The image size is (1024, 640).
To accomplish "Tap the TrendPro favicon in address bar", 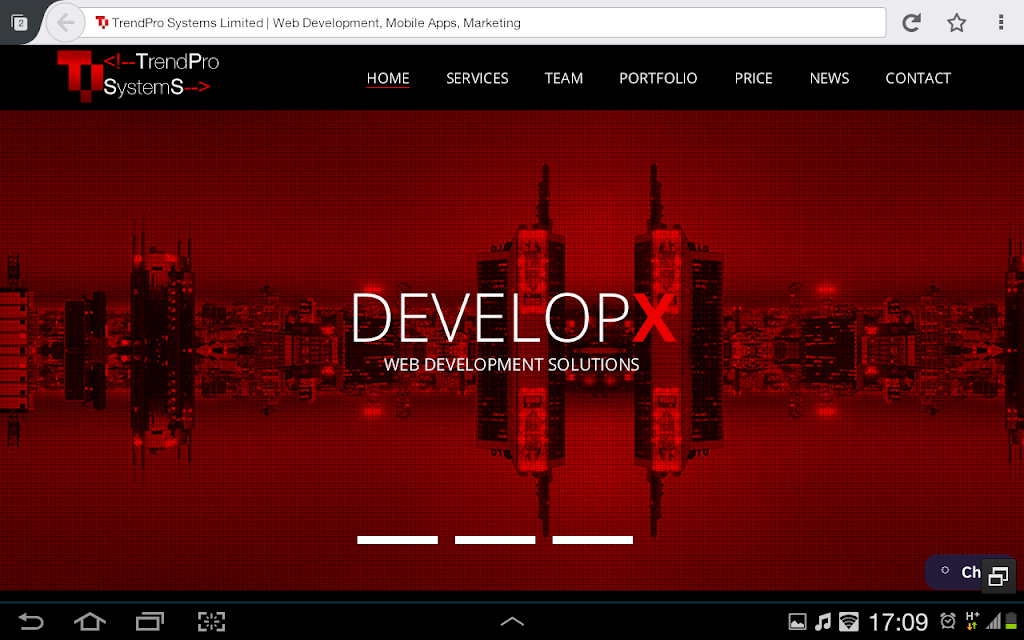I will [102, 23].
